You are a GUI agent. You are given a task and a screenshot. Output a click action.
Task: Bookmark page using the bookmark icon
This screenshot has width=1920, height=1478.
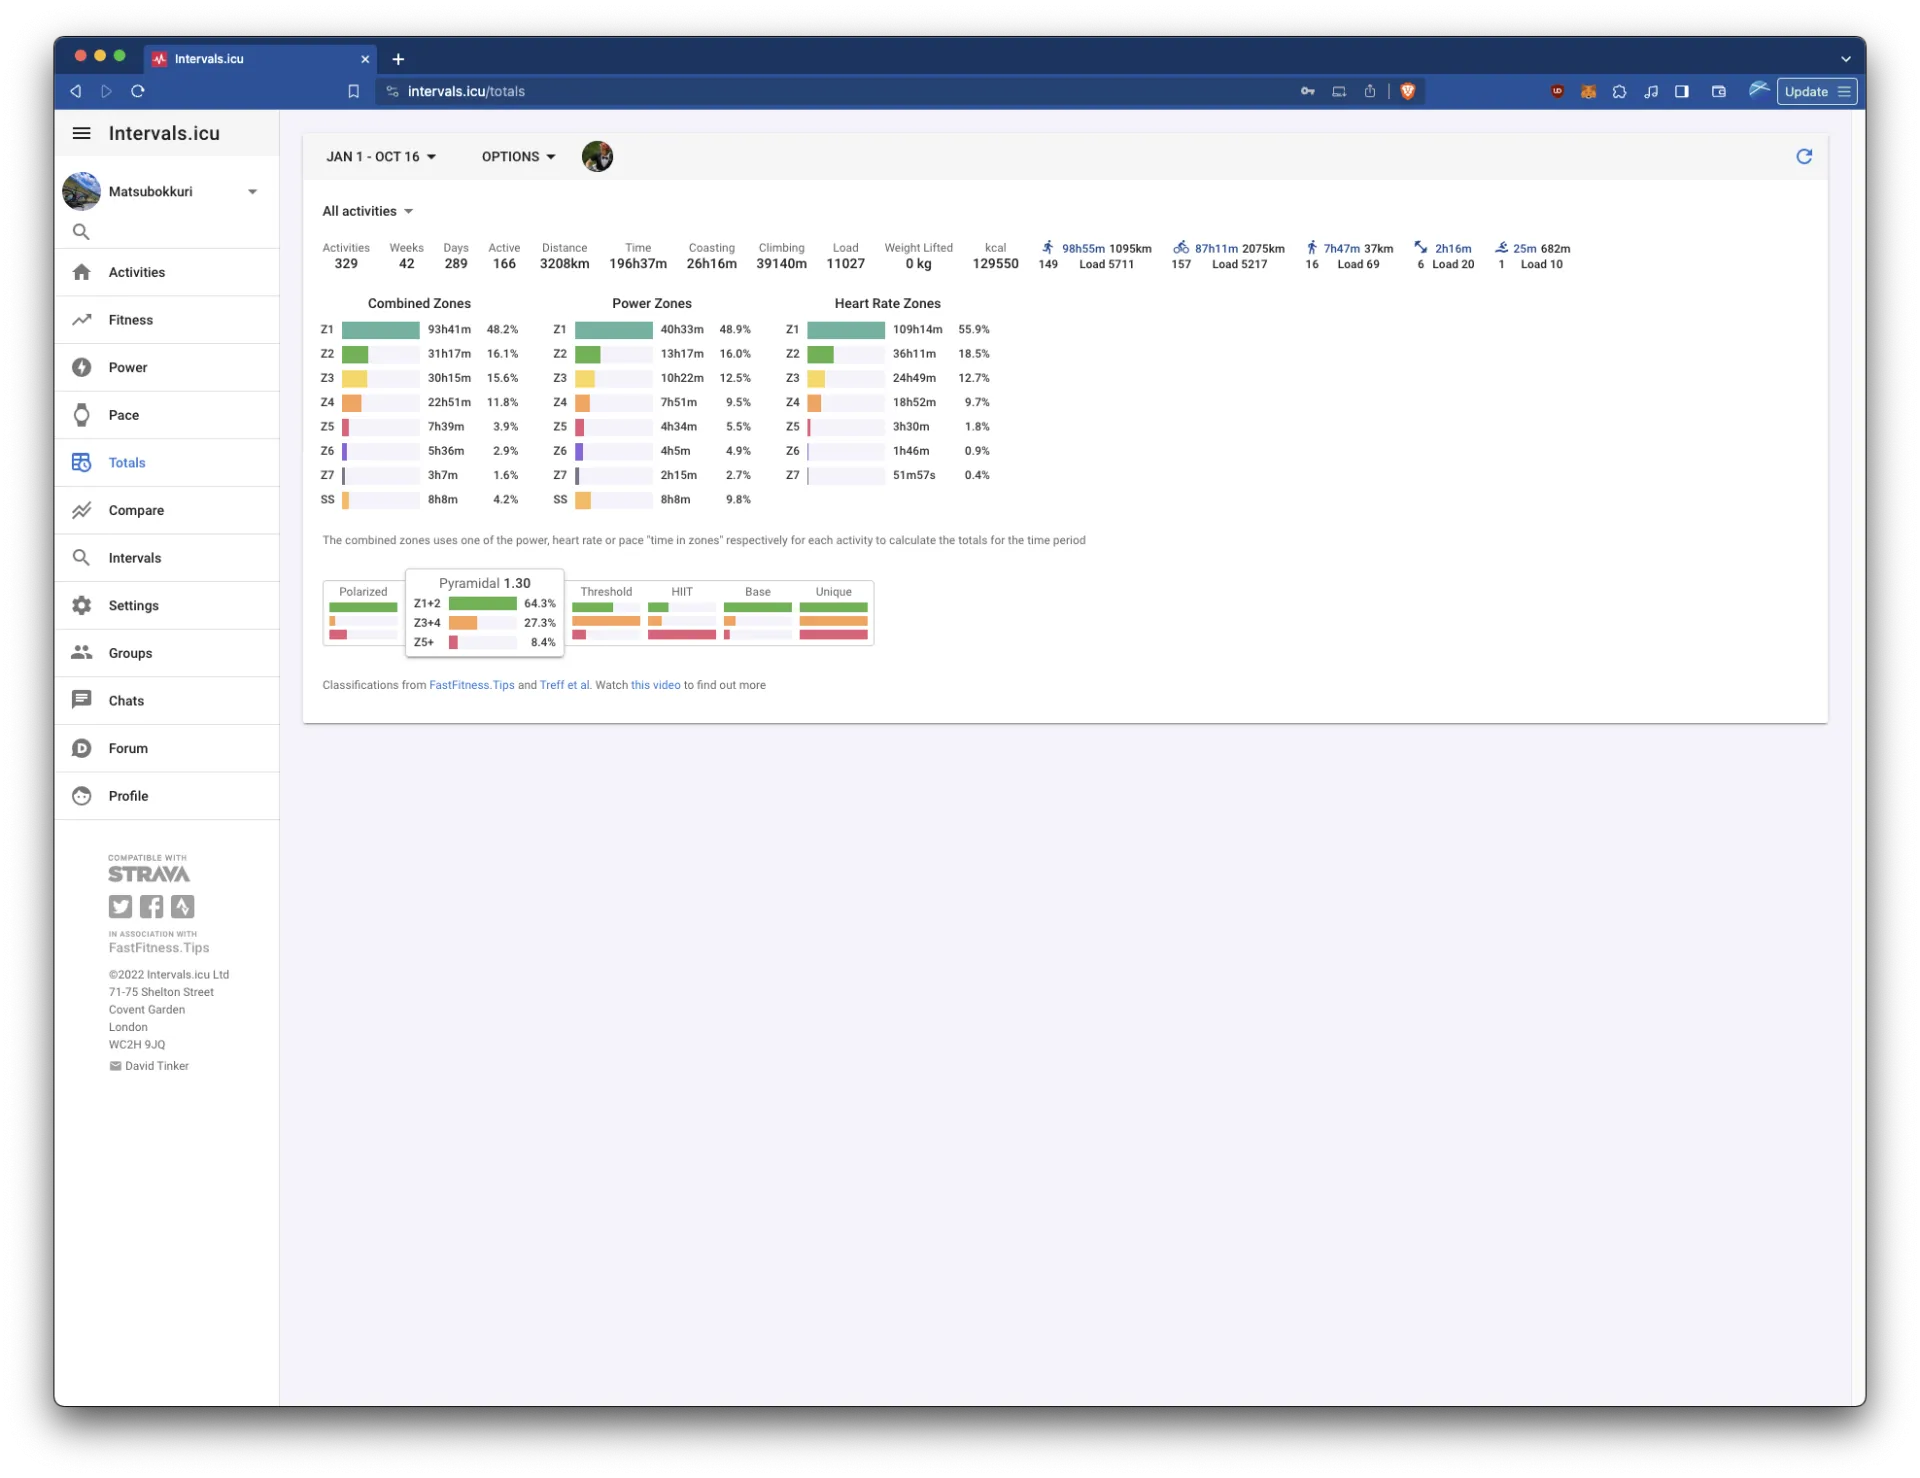(x=353, y=91)
